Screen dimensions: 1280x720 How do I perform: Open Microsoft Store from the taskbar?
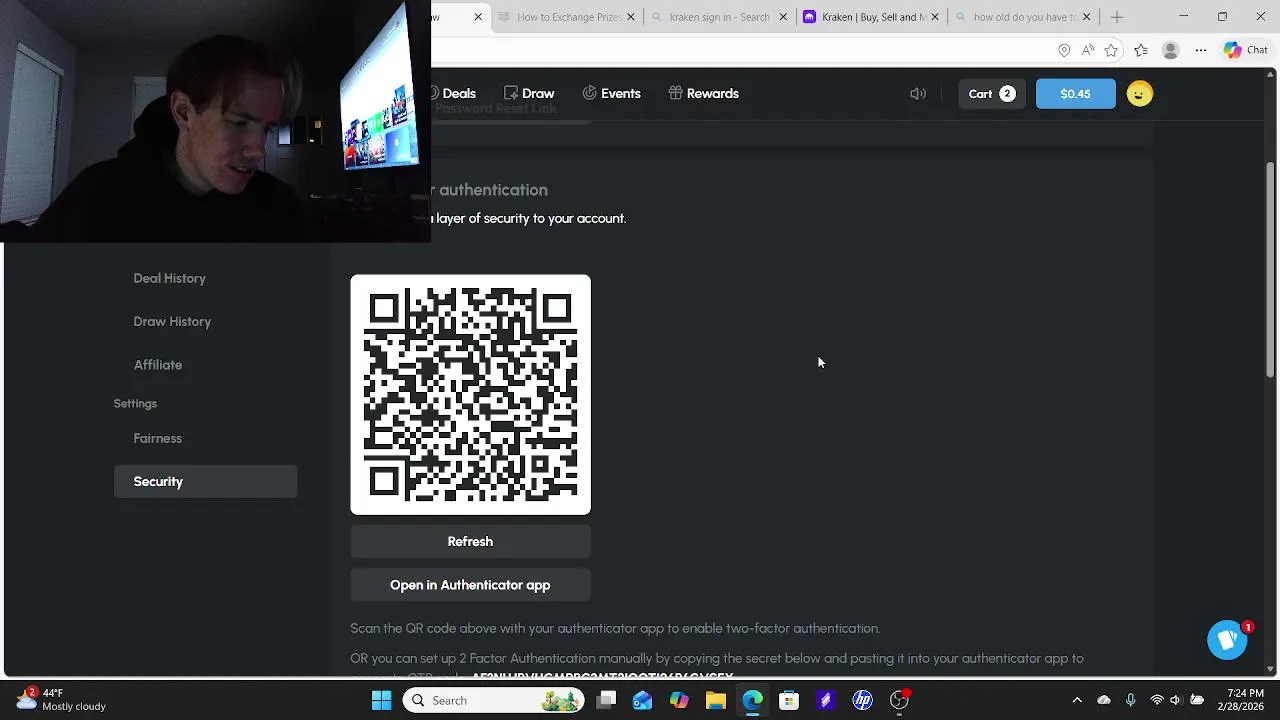click(789, 700)
